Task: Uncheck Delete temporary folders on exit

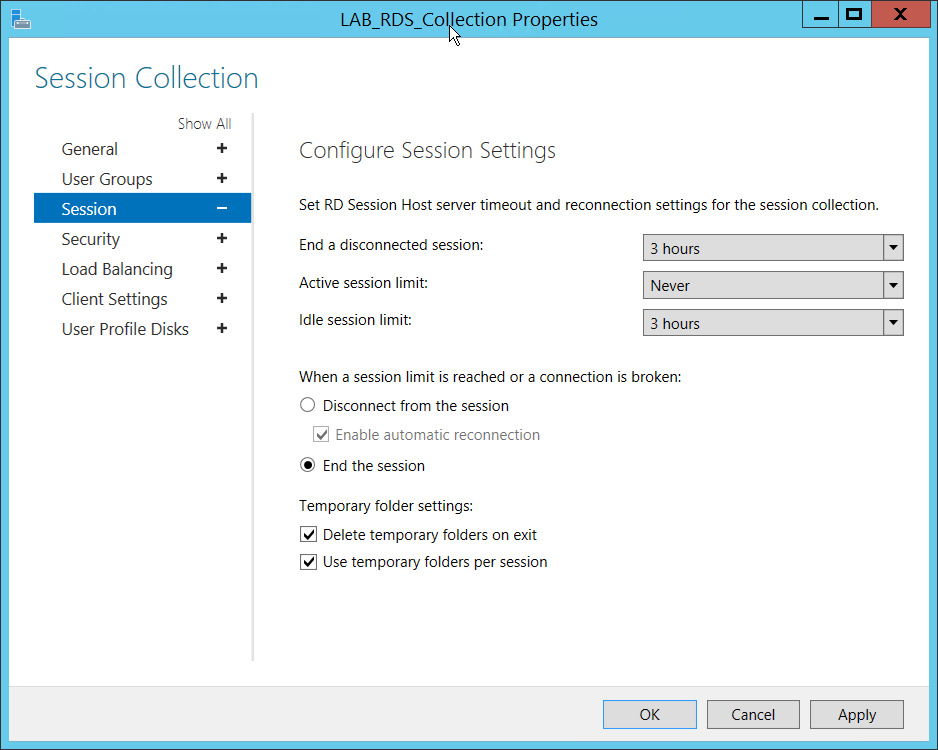Action: click(309, 535)
